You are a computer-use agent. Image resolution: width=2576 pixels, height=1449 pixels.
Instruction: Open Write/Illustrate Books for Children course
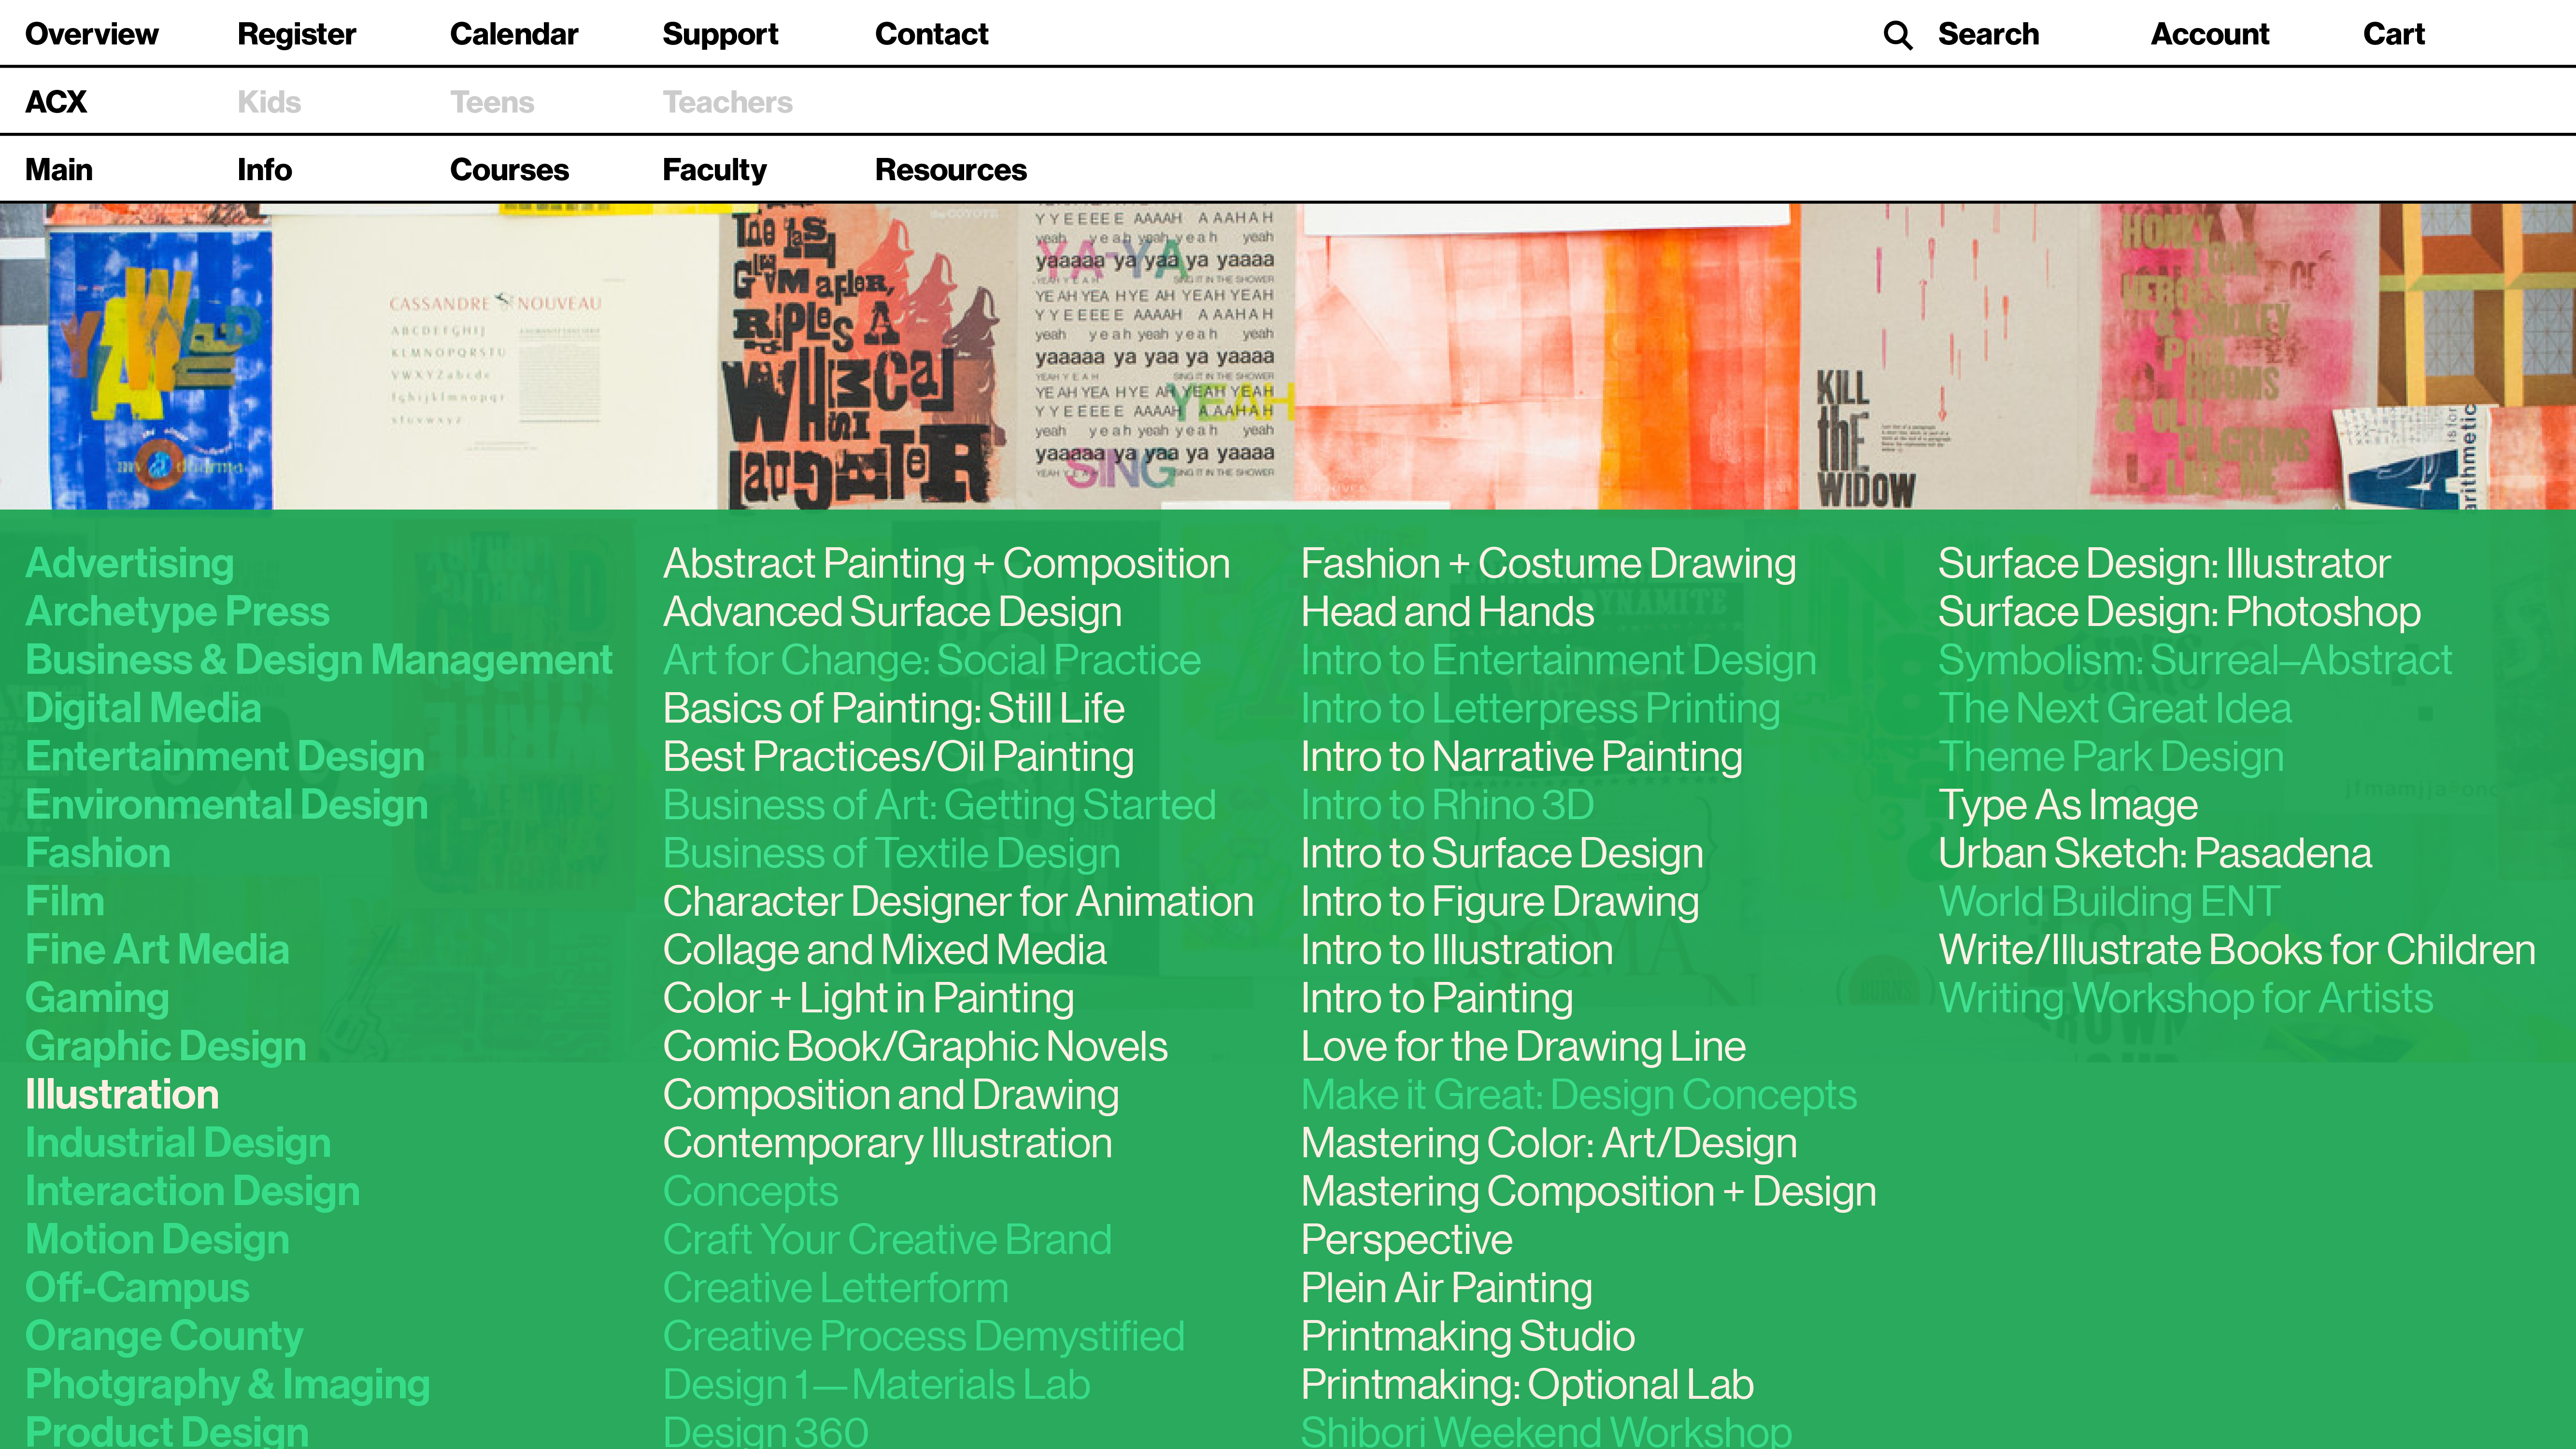pos(2236,950)
